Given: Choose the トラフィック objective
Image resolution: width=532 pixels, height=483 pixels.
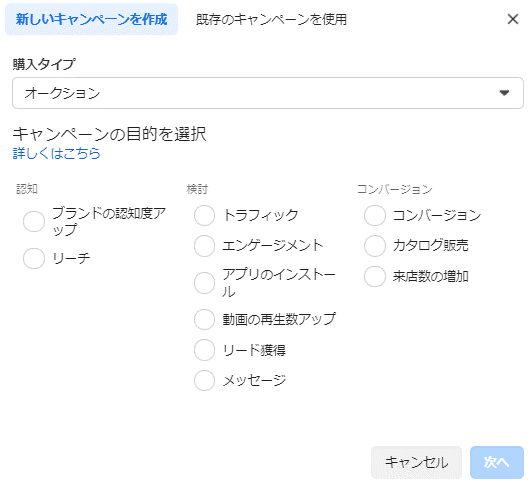Looking at the screenshot, I should tap(204, 215).
